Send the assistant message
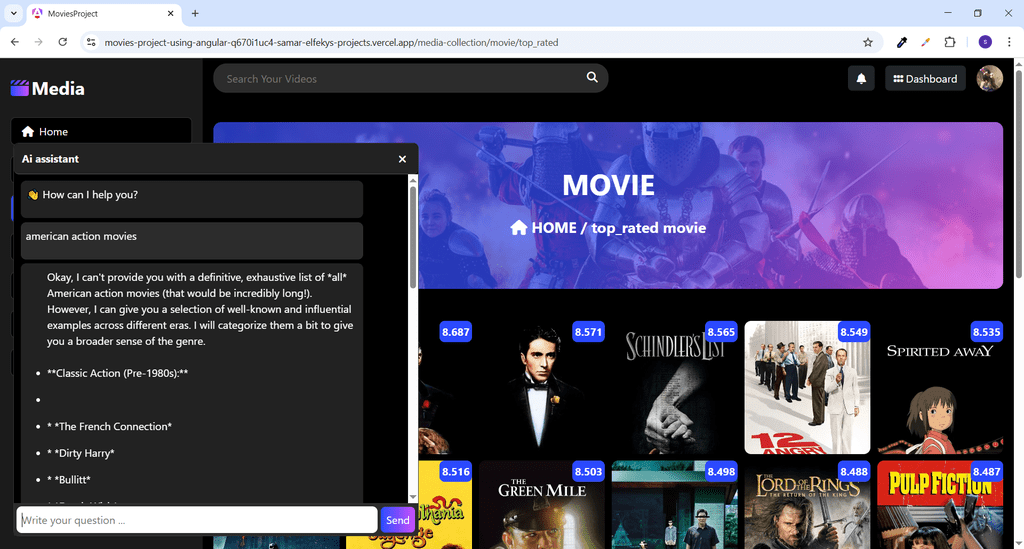This screenshot has width=1024, height=549. [x=397, y=520]
